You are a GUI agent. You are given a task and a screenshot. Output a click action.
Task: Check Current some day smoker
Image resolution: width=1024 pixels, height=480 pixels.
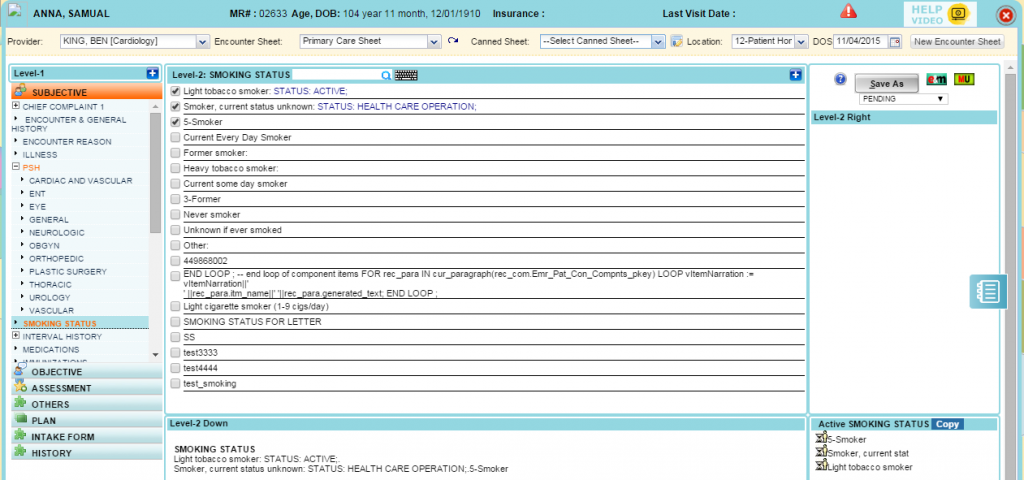(175, 184)
